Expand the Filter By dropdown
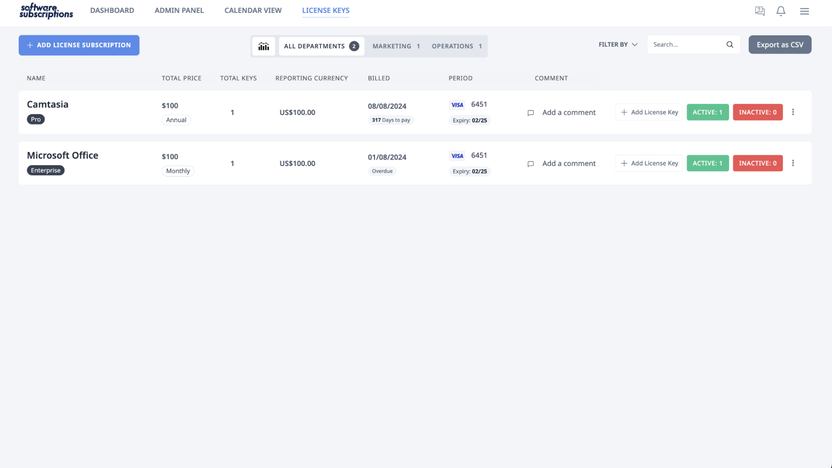832x468 pixels. click(618, 45)
